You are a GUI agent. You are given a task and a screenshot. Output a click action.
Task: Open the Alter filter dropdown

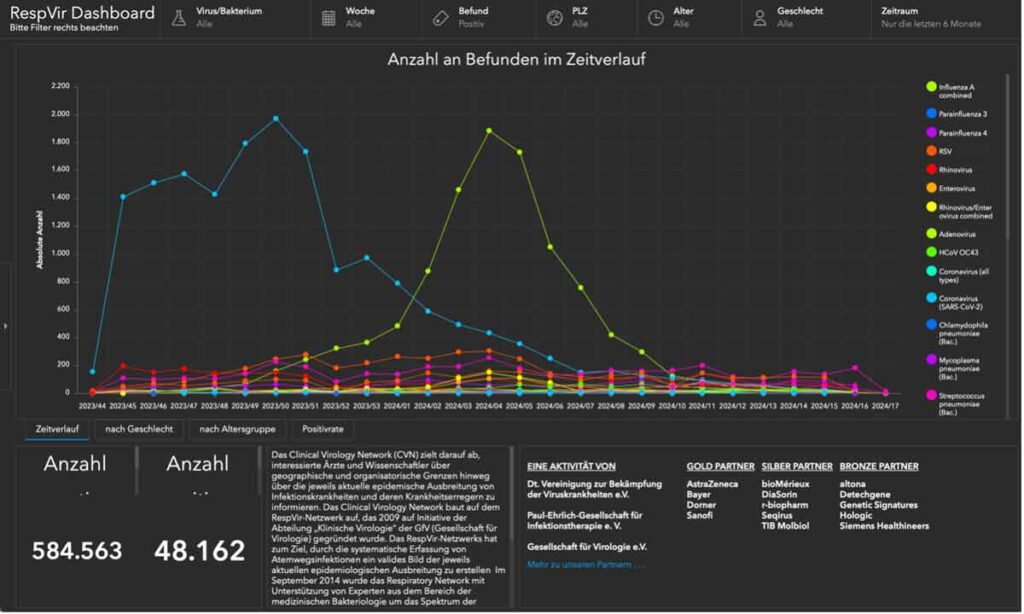tap(690, 18)
